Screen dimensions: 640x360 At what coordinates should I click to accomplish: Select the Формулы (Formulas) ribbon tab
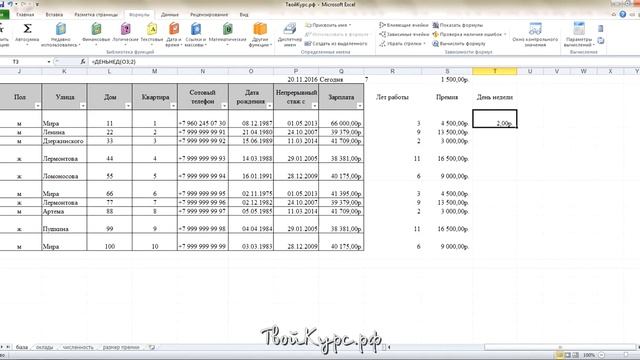point(139,15)
